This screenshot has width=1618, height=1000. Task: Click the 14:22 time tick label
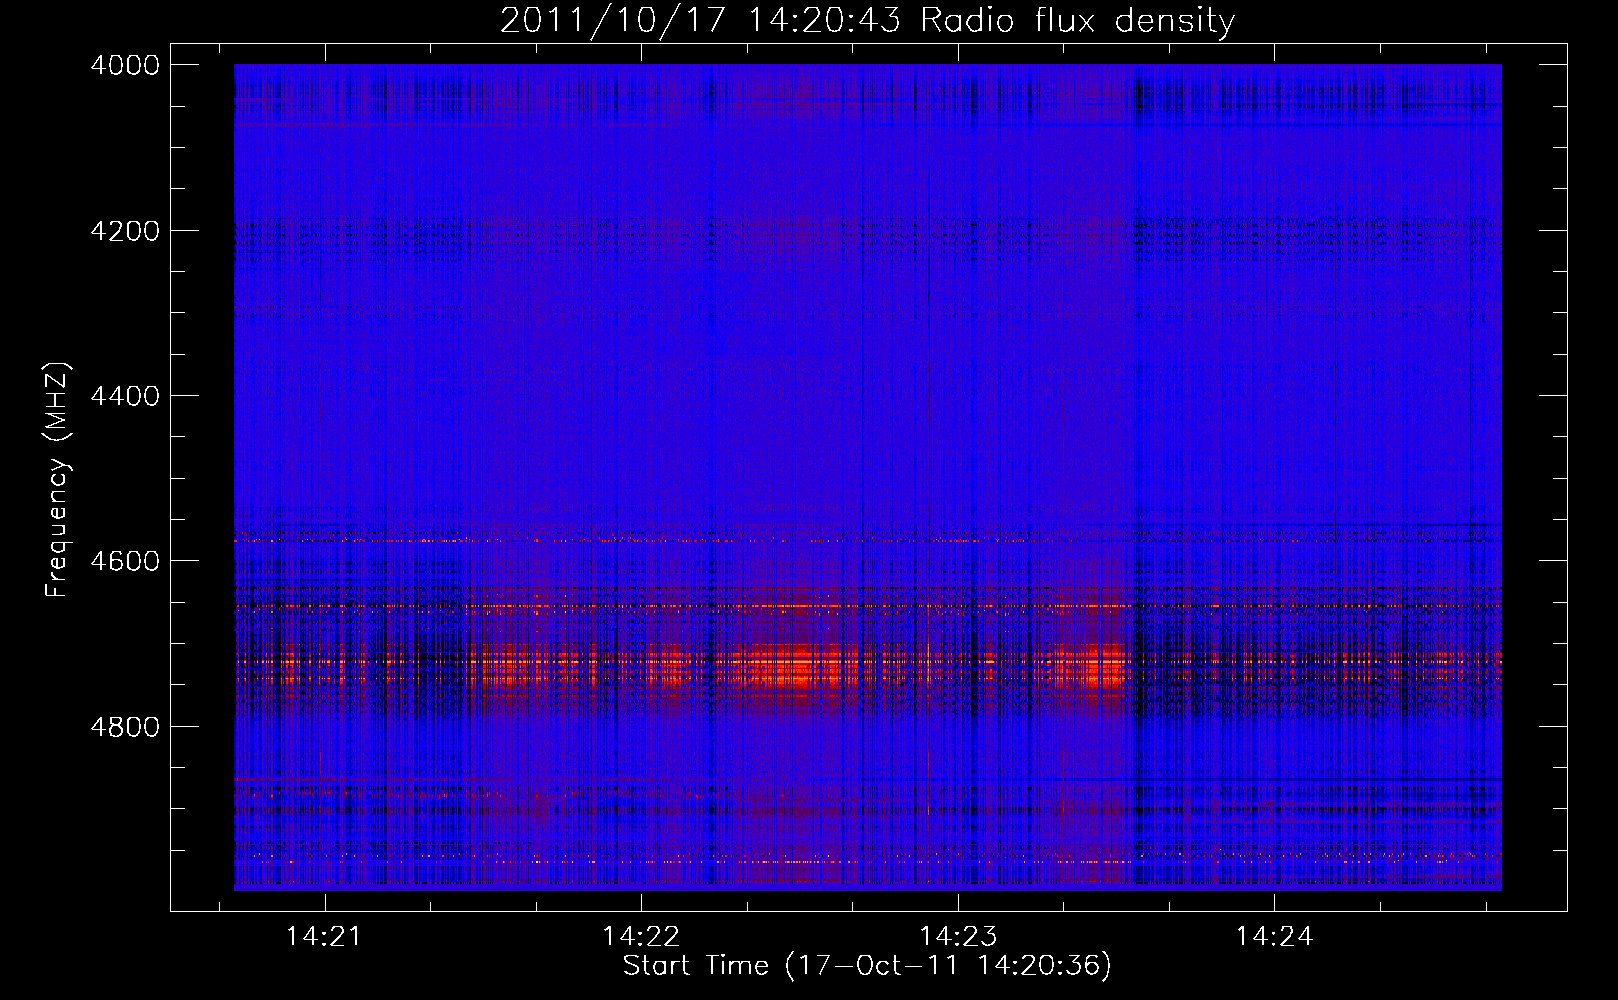click(641, 937)
